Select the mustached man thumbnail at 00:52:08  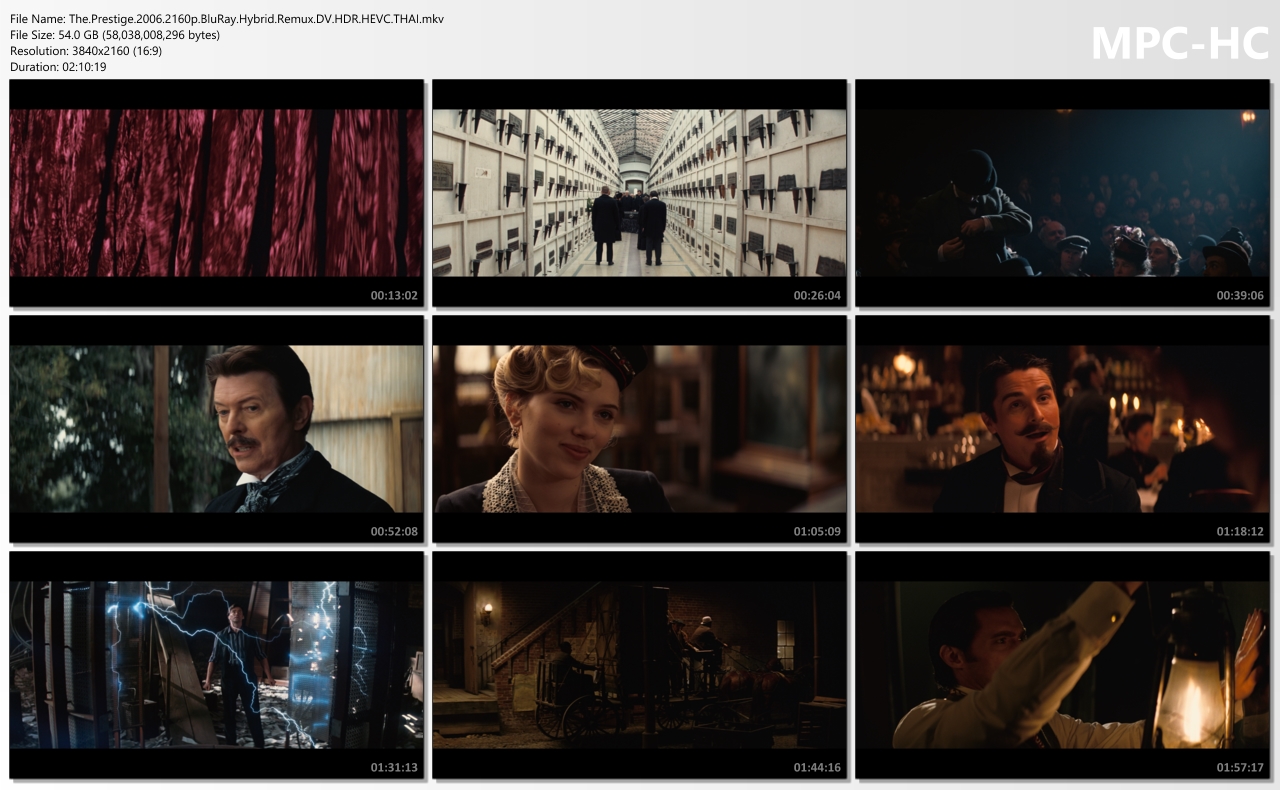click(x=217, y=429)
